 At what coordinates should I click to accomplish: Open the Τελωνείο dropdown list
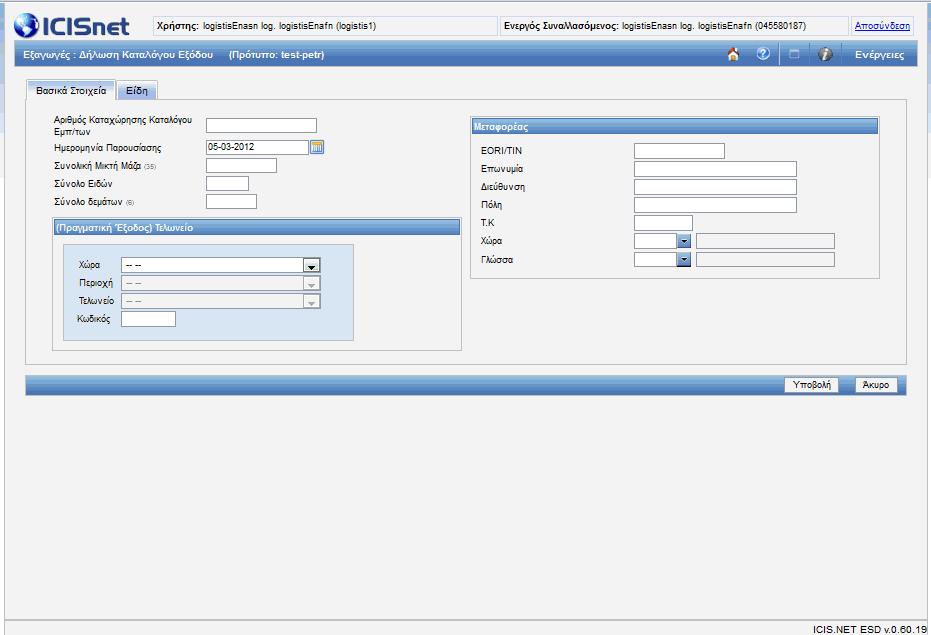[x=311, y=302]
